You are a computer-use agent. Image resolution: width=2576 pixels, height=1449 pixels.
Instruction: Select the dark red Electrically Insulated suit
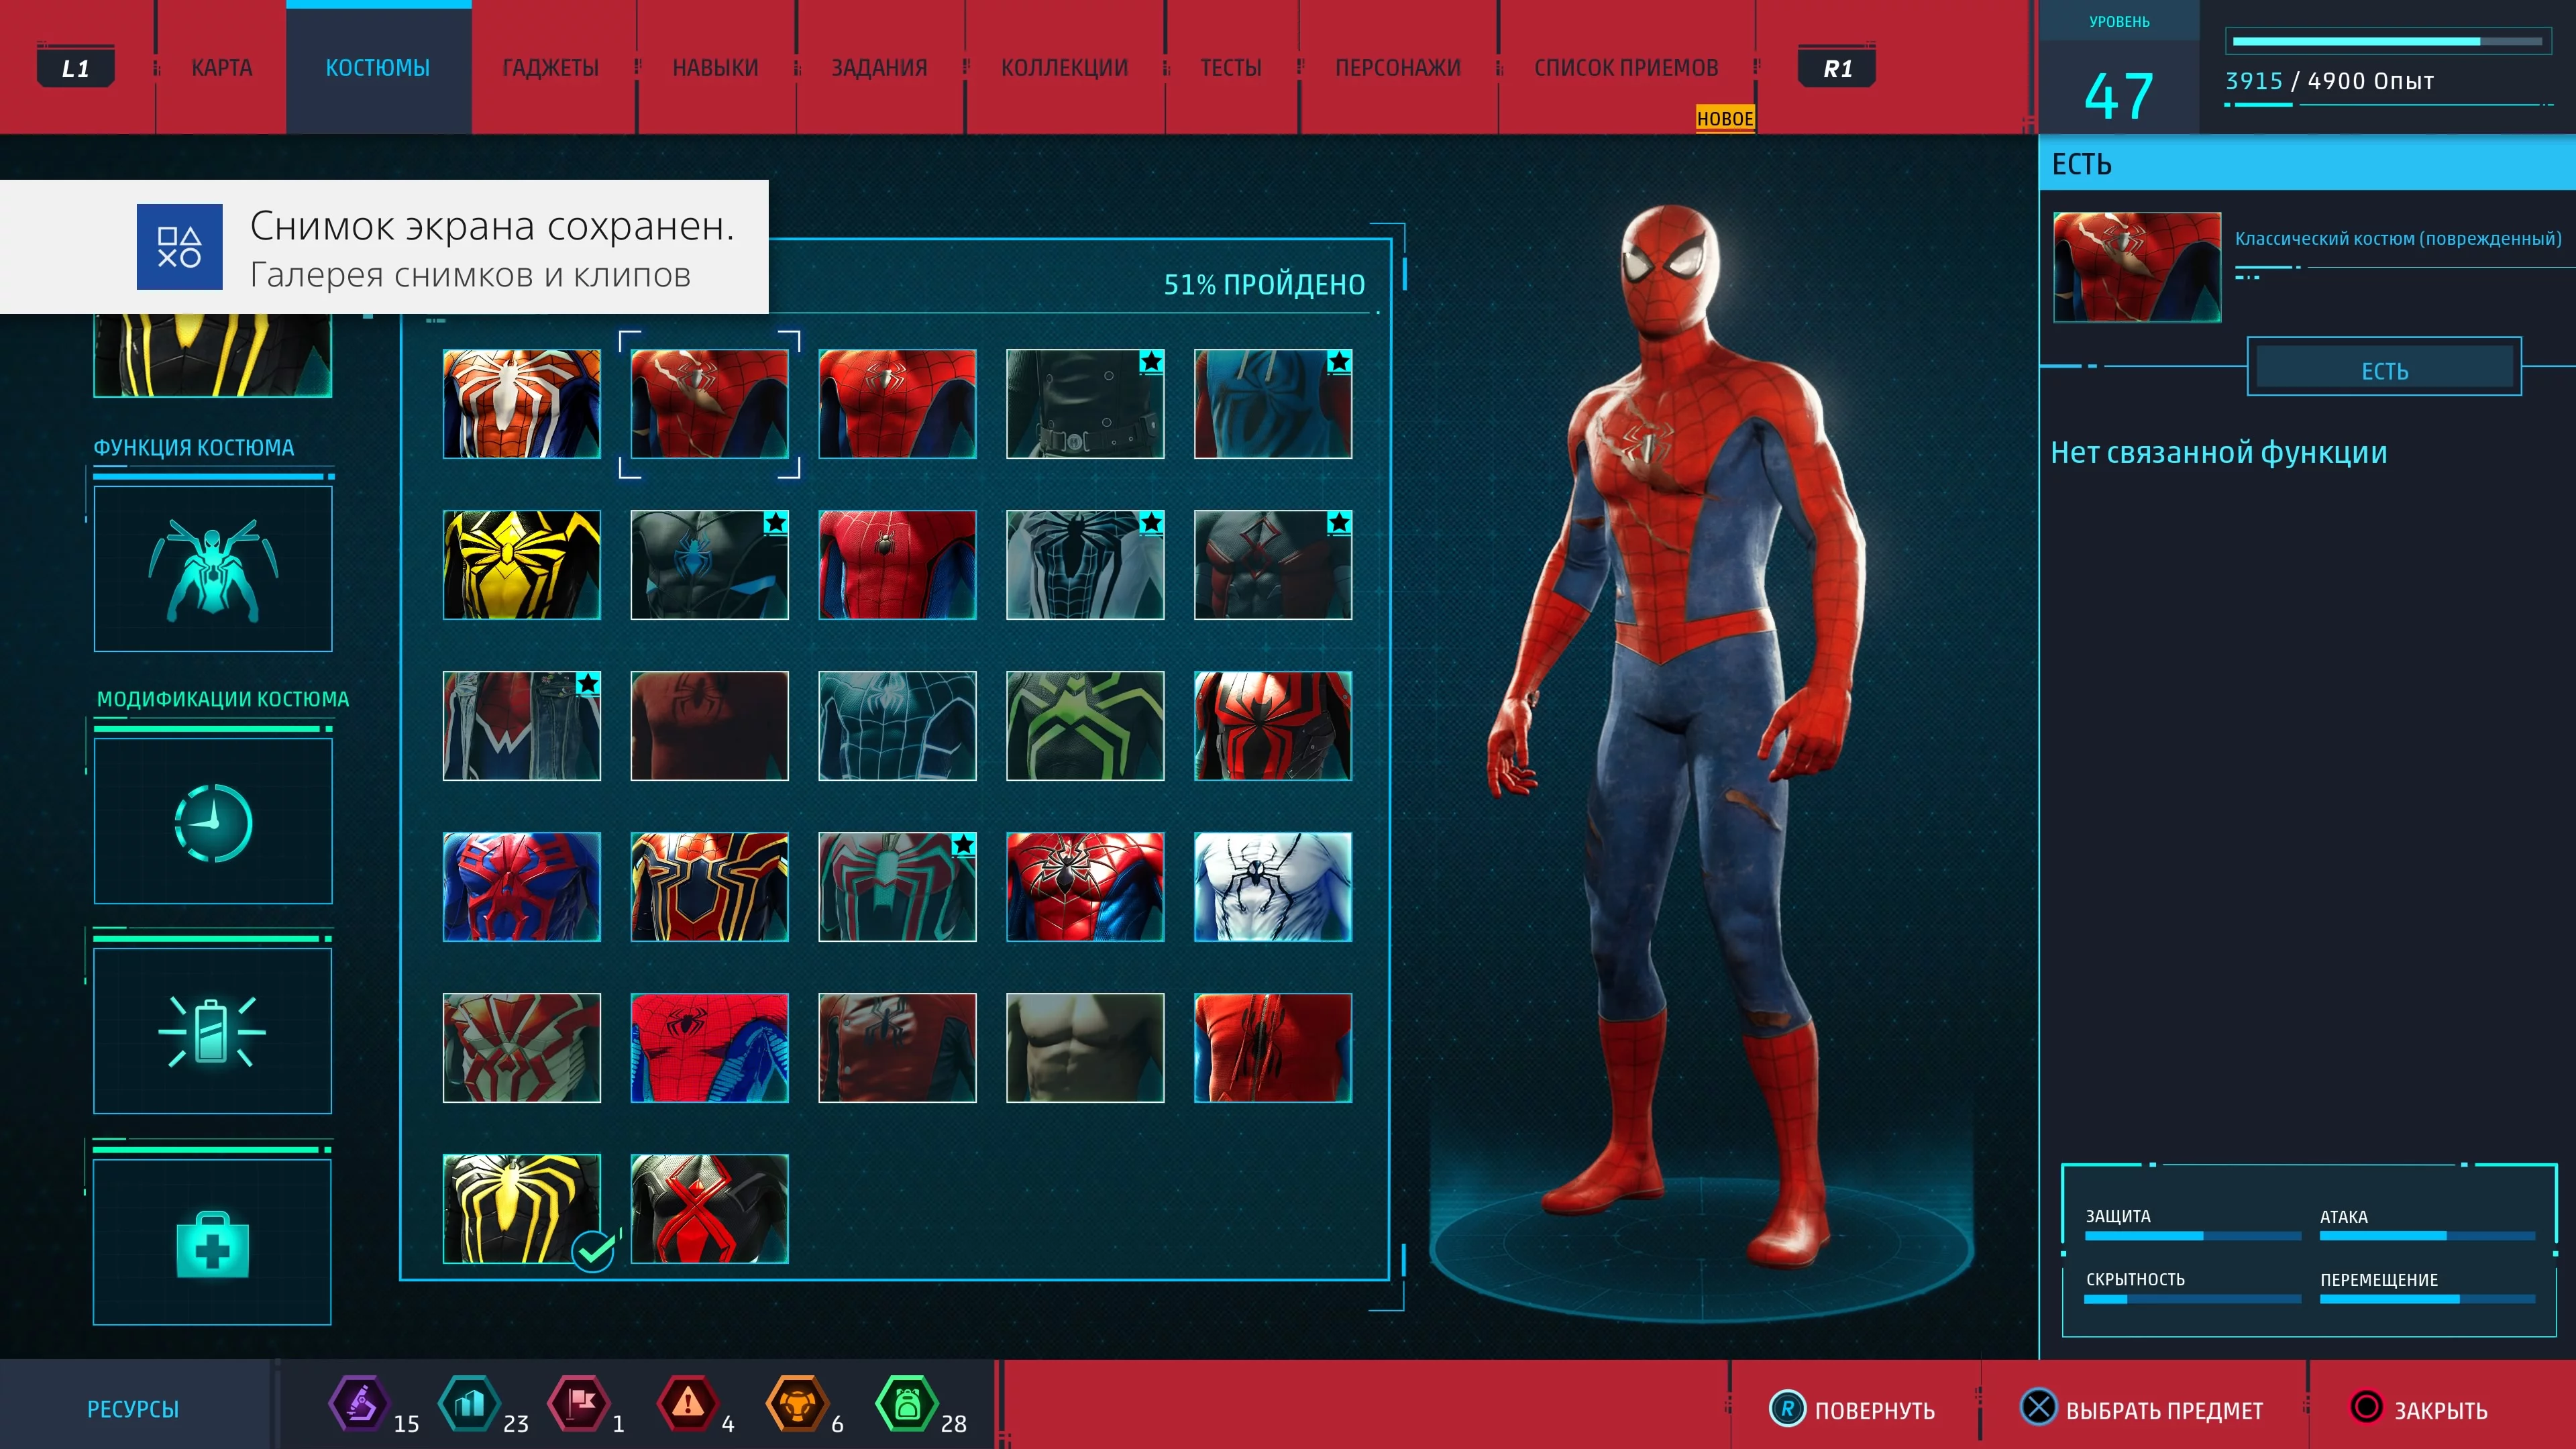1273,565
